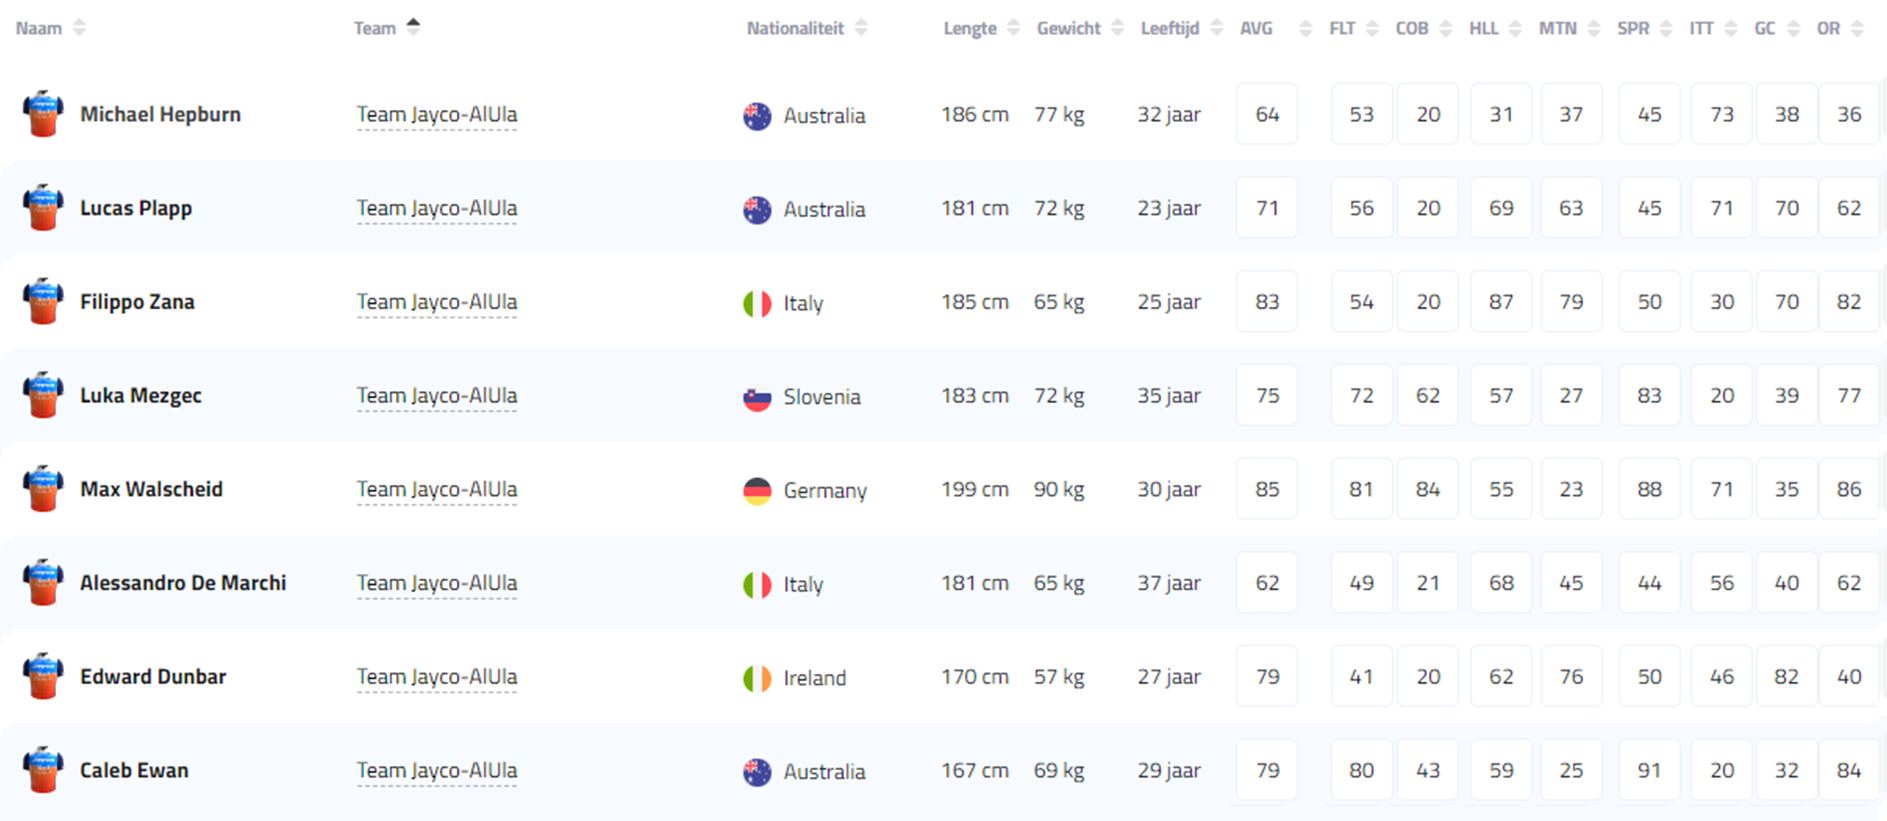Sort by the MTN column header

click(x=1568, y=28)
